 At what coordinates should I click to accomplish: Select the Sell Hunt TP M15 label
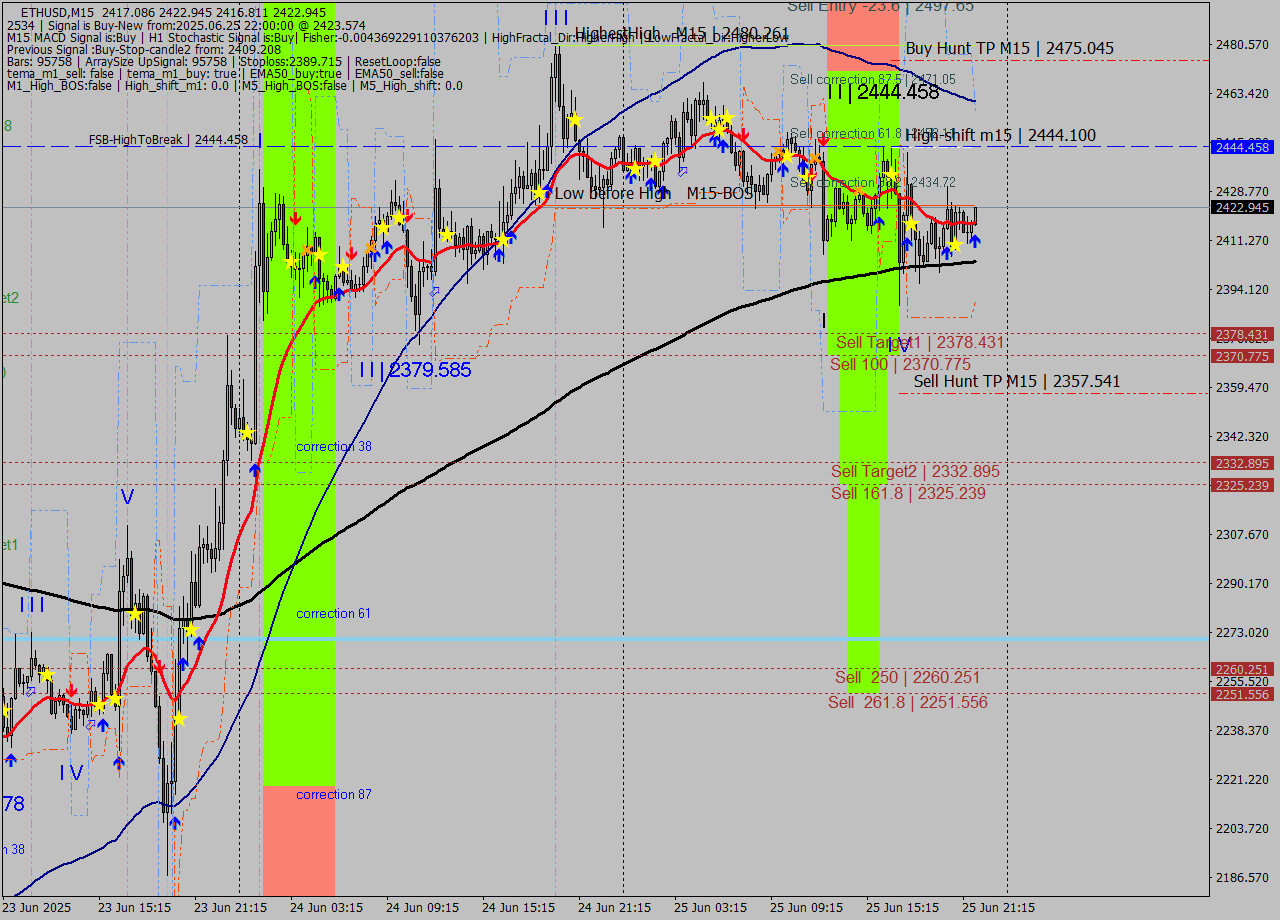click(x=1016, y=381)
